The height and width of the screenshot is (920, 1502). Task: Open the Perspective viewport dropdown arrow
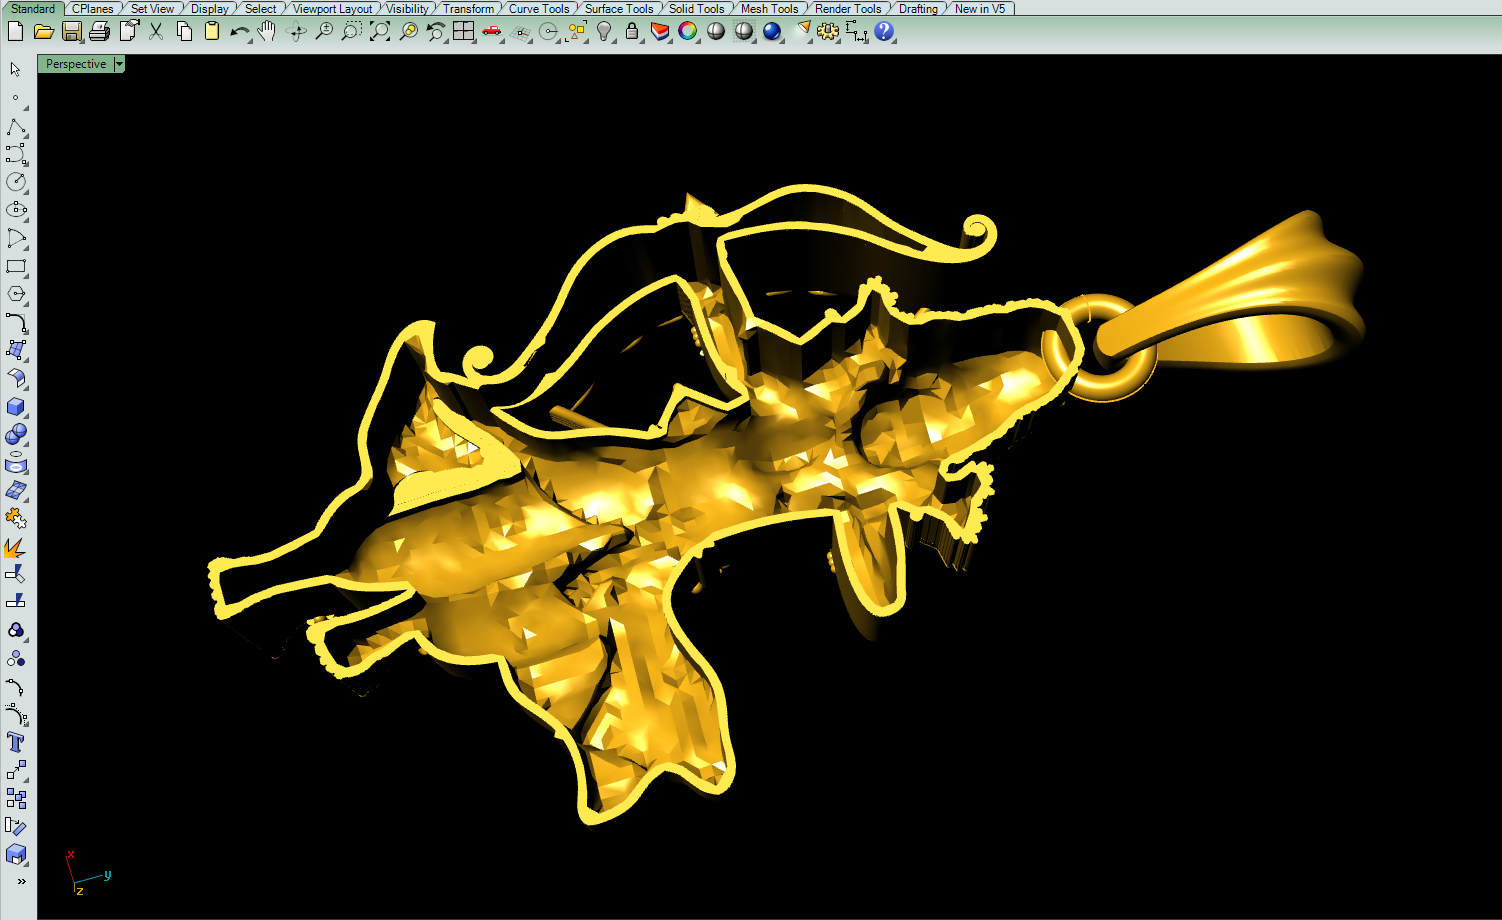point(119,64)
